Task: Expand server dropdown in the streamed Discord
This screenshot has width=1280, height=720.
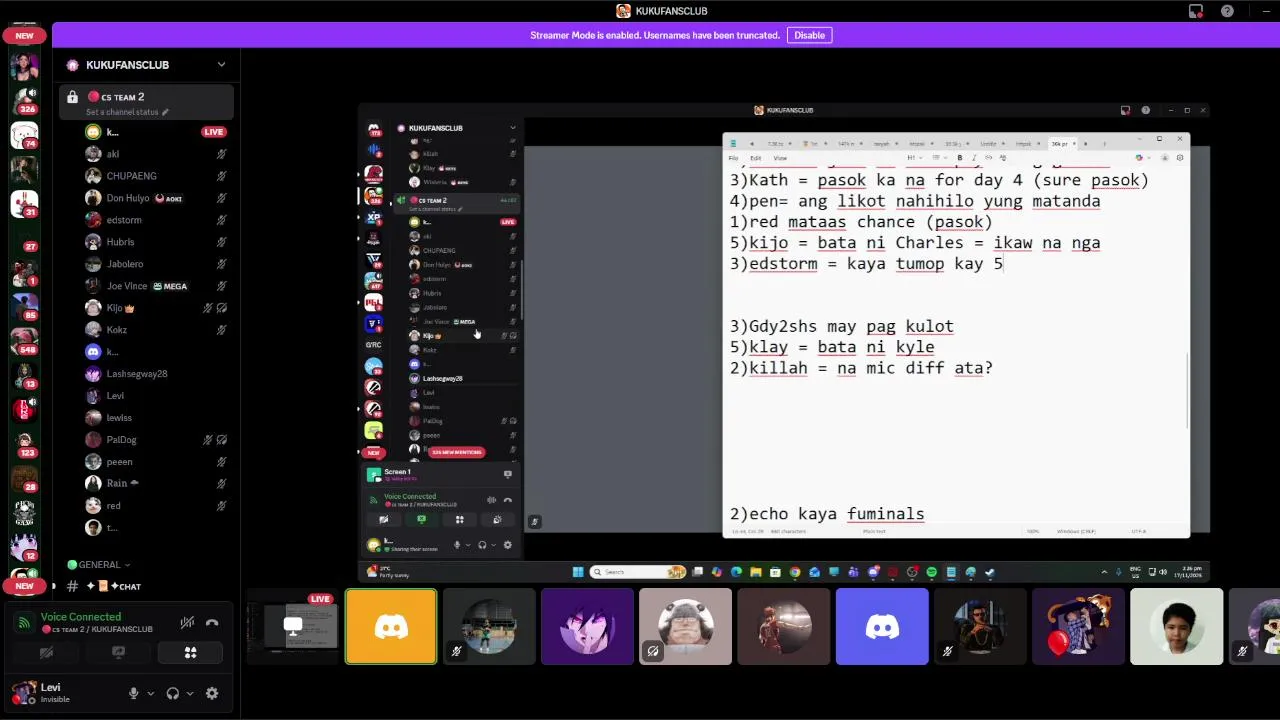Action: (x=513, y=128)
